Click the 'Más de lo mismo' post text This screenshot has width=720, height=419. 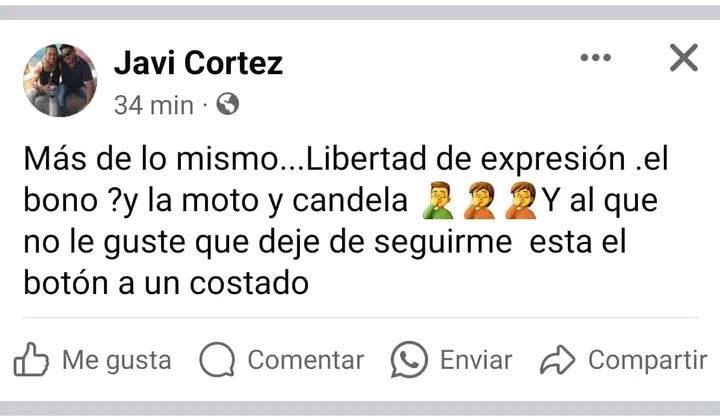150,159
